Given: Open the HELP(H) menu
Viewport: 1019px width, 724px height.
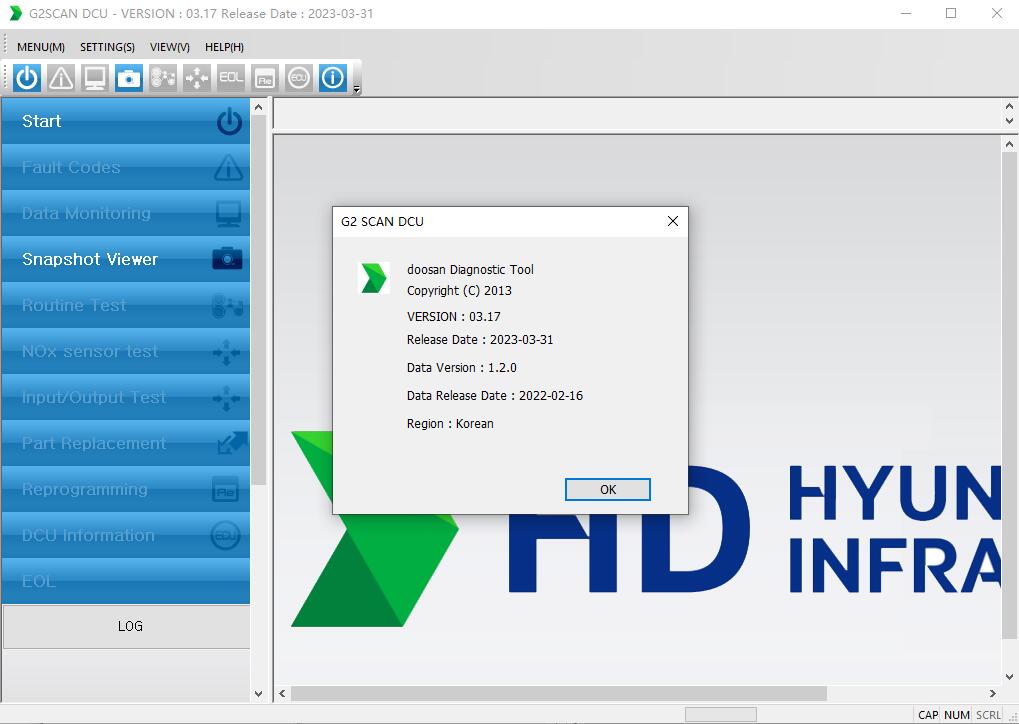Looking at the screenshot, I should click(x=224, y=47).
